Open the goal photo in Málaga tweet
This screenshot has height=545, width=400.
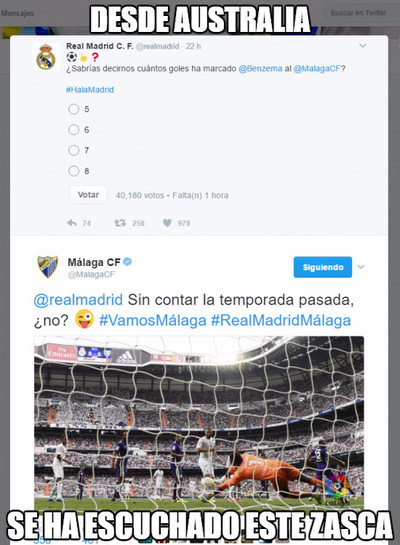click(x=199, y=421)
